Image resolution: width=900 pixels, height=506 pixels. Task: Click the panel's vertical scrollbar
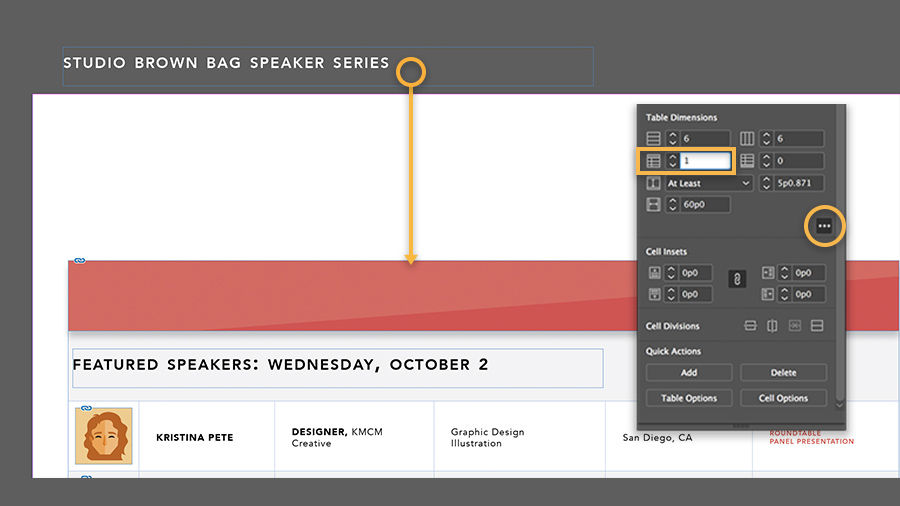coord(840,252)
